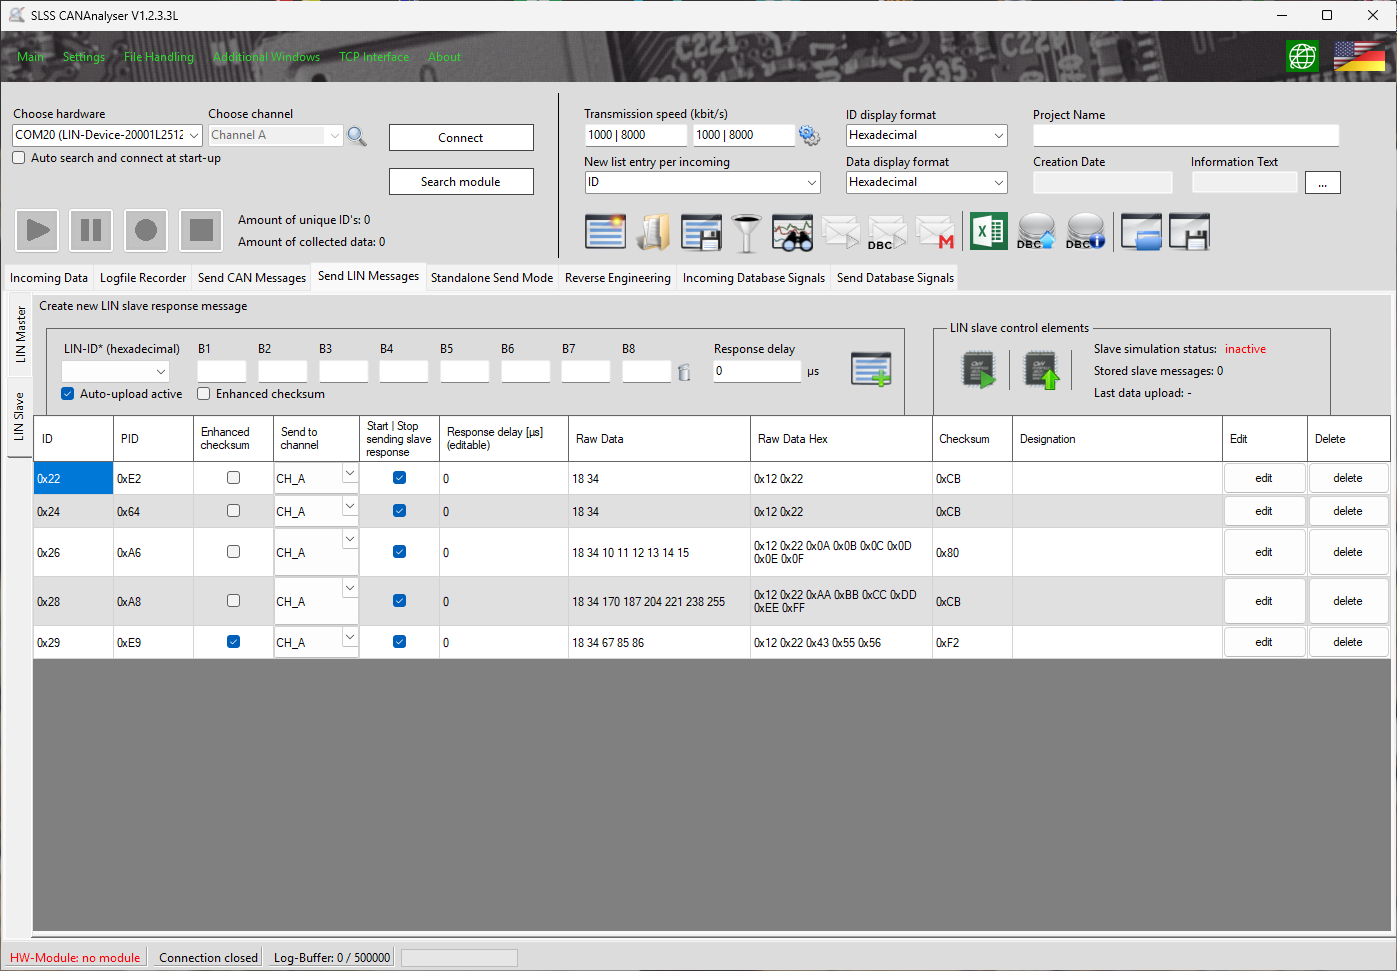Screen dimensions: 1397x971
Task: Click the add LIN slave message icon
Action: (x=871, y=369)
